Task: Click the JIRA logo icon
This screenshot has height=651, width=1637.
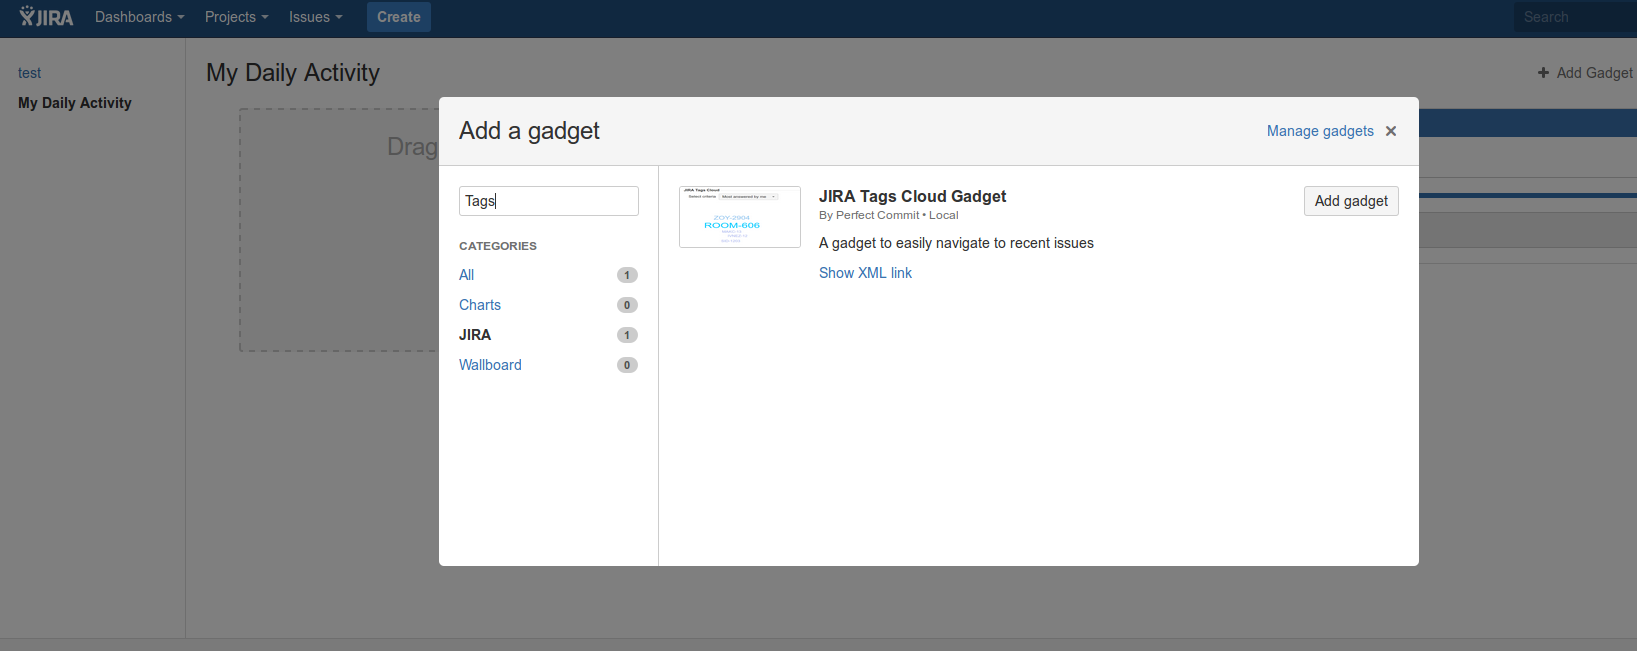Action: [x=46, y=17]
